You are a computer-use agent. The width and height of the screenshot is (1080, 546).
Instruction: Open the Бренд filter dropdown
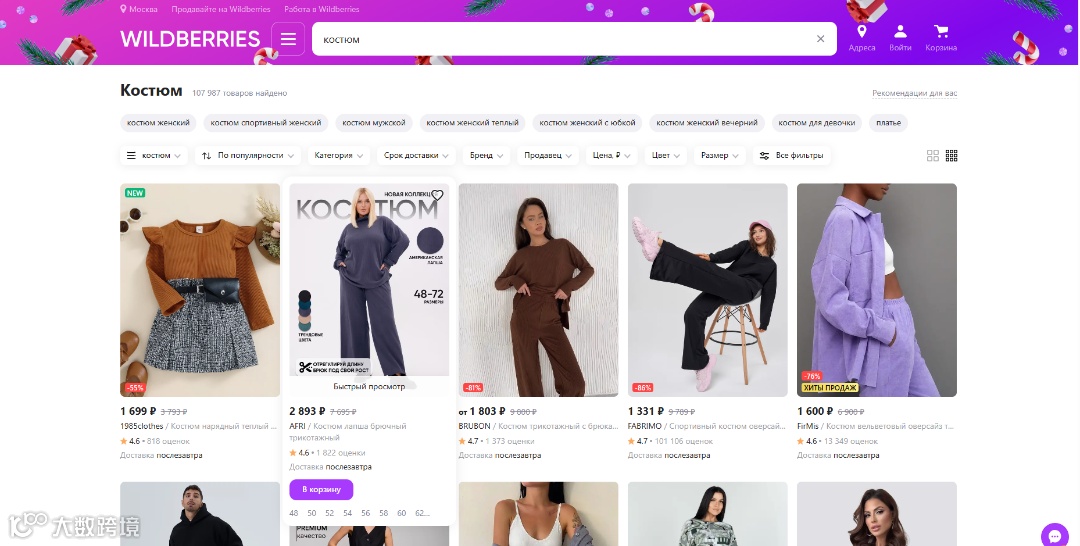pyautogui.click(x=486, y=156)
